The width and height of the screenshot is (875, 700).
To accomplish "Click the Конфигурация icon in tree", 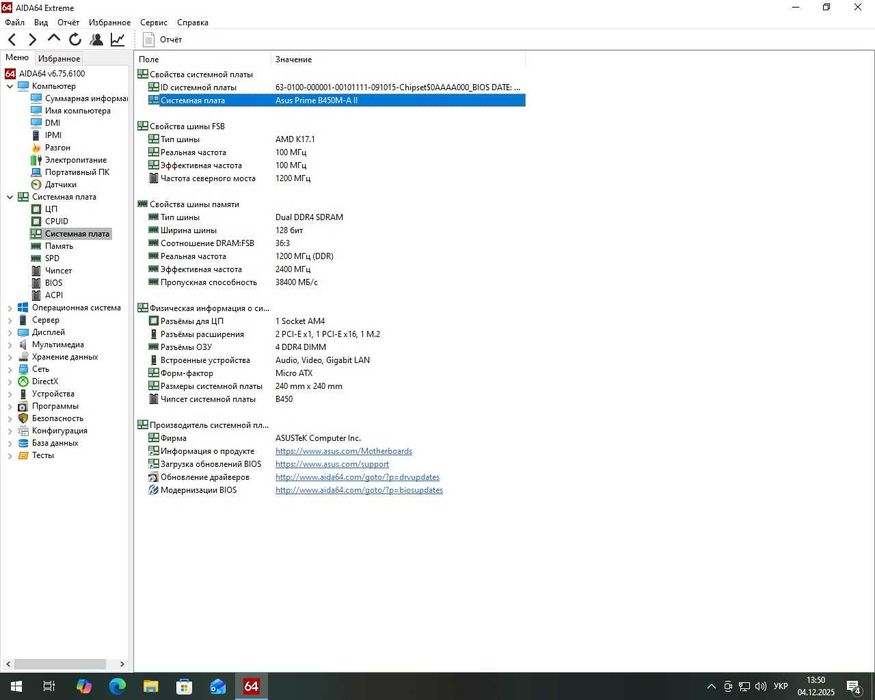I will click(23, 430).
